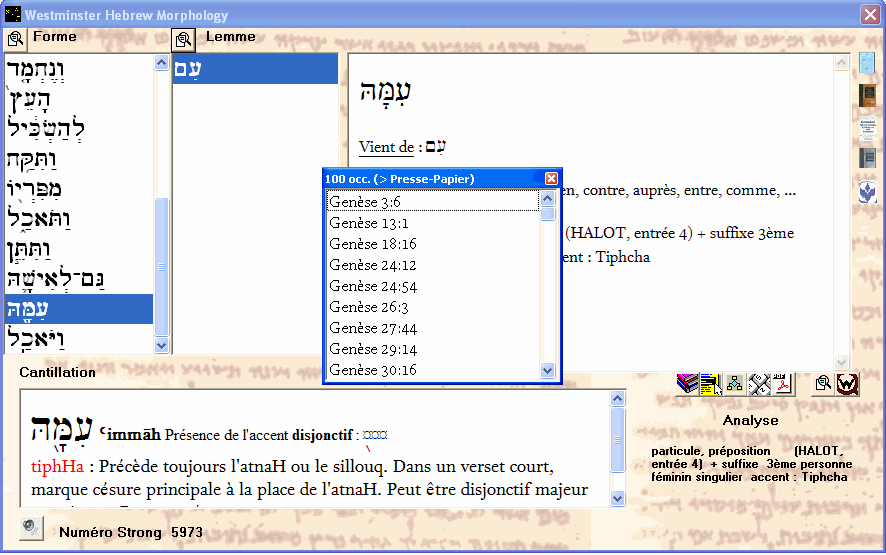Screen dimensions: 886x555
Task: Click the highlighted text with cursor icon
Action: [x=711, y=384]
